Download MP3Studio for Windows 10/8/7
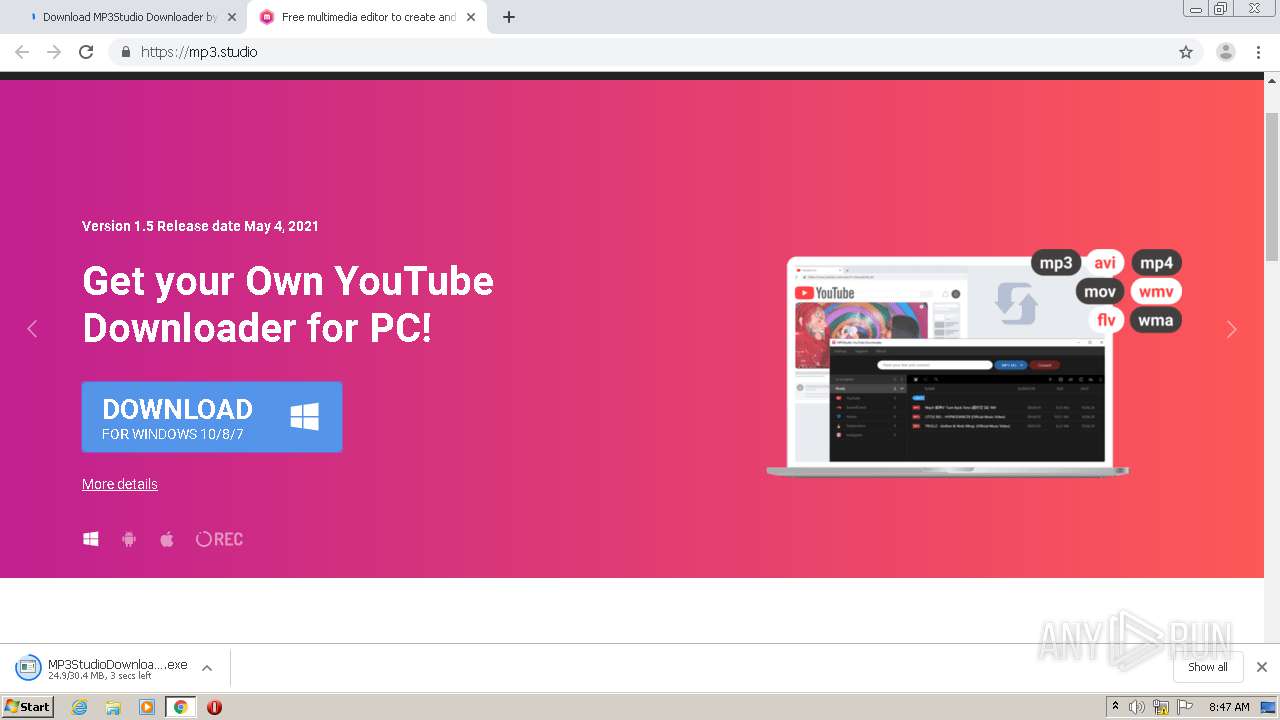The image size is (1280, 720). tap(212, 417)
